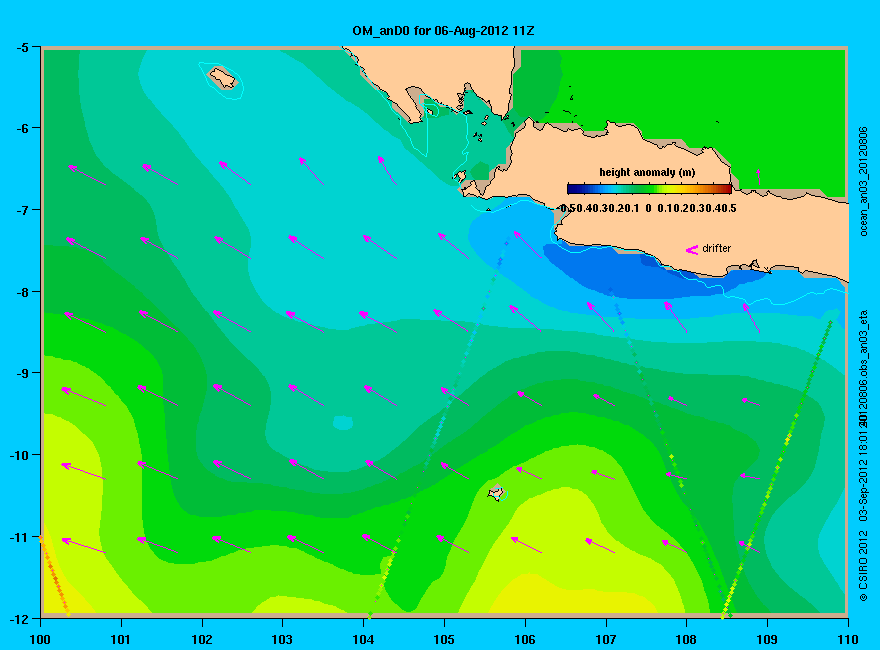Click longitude axis label 103

(x=282, y=639)
